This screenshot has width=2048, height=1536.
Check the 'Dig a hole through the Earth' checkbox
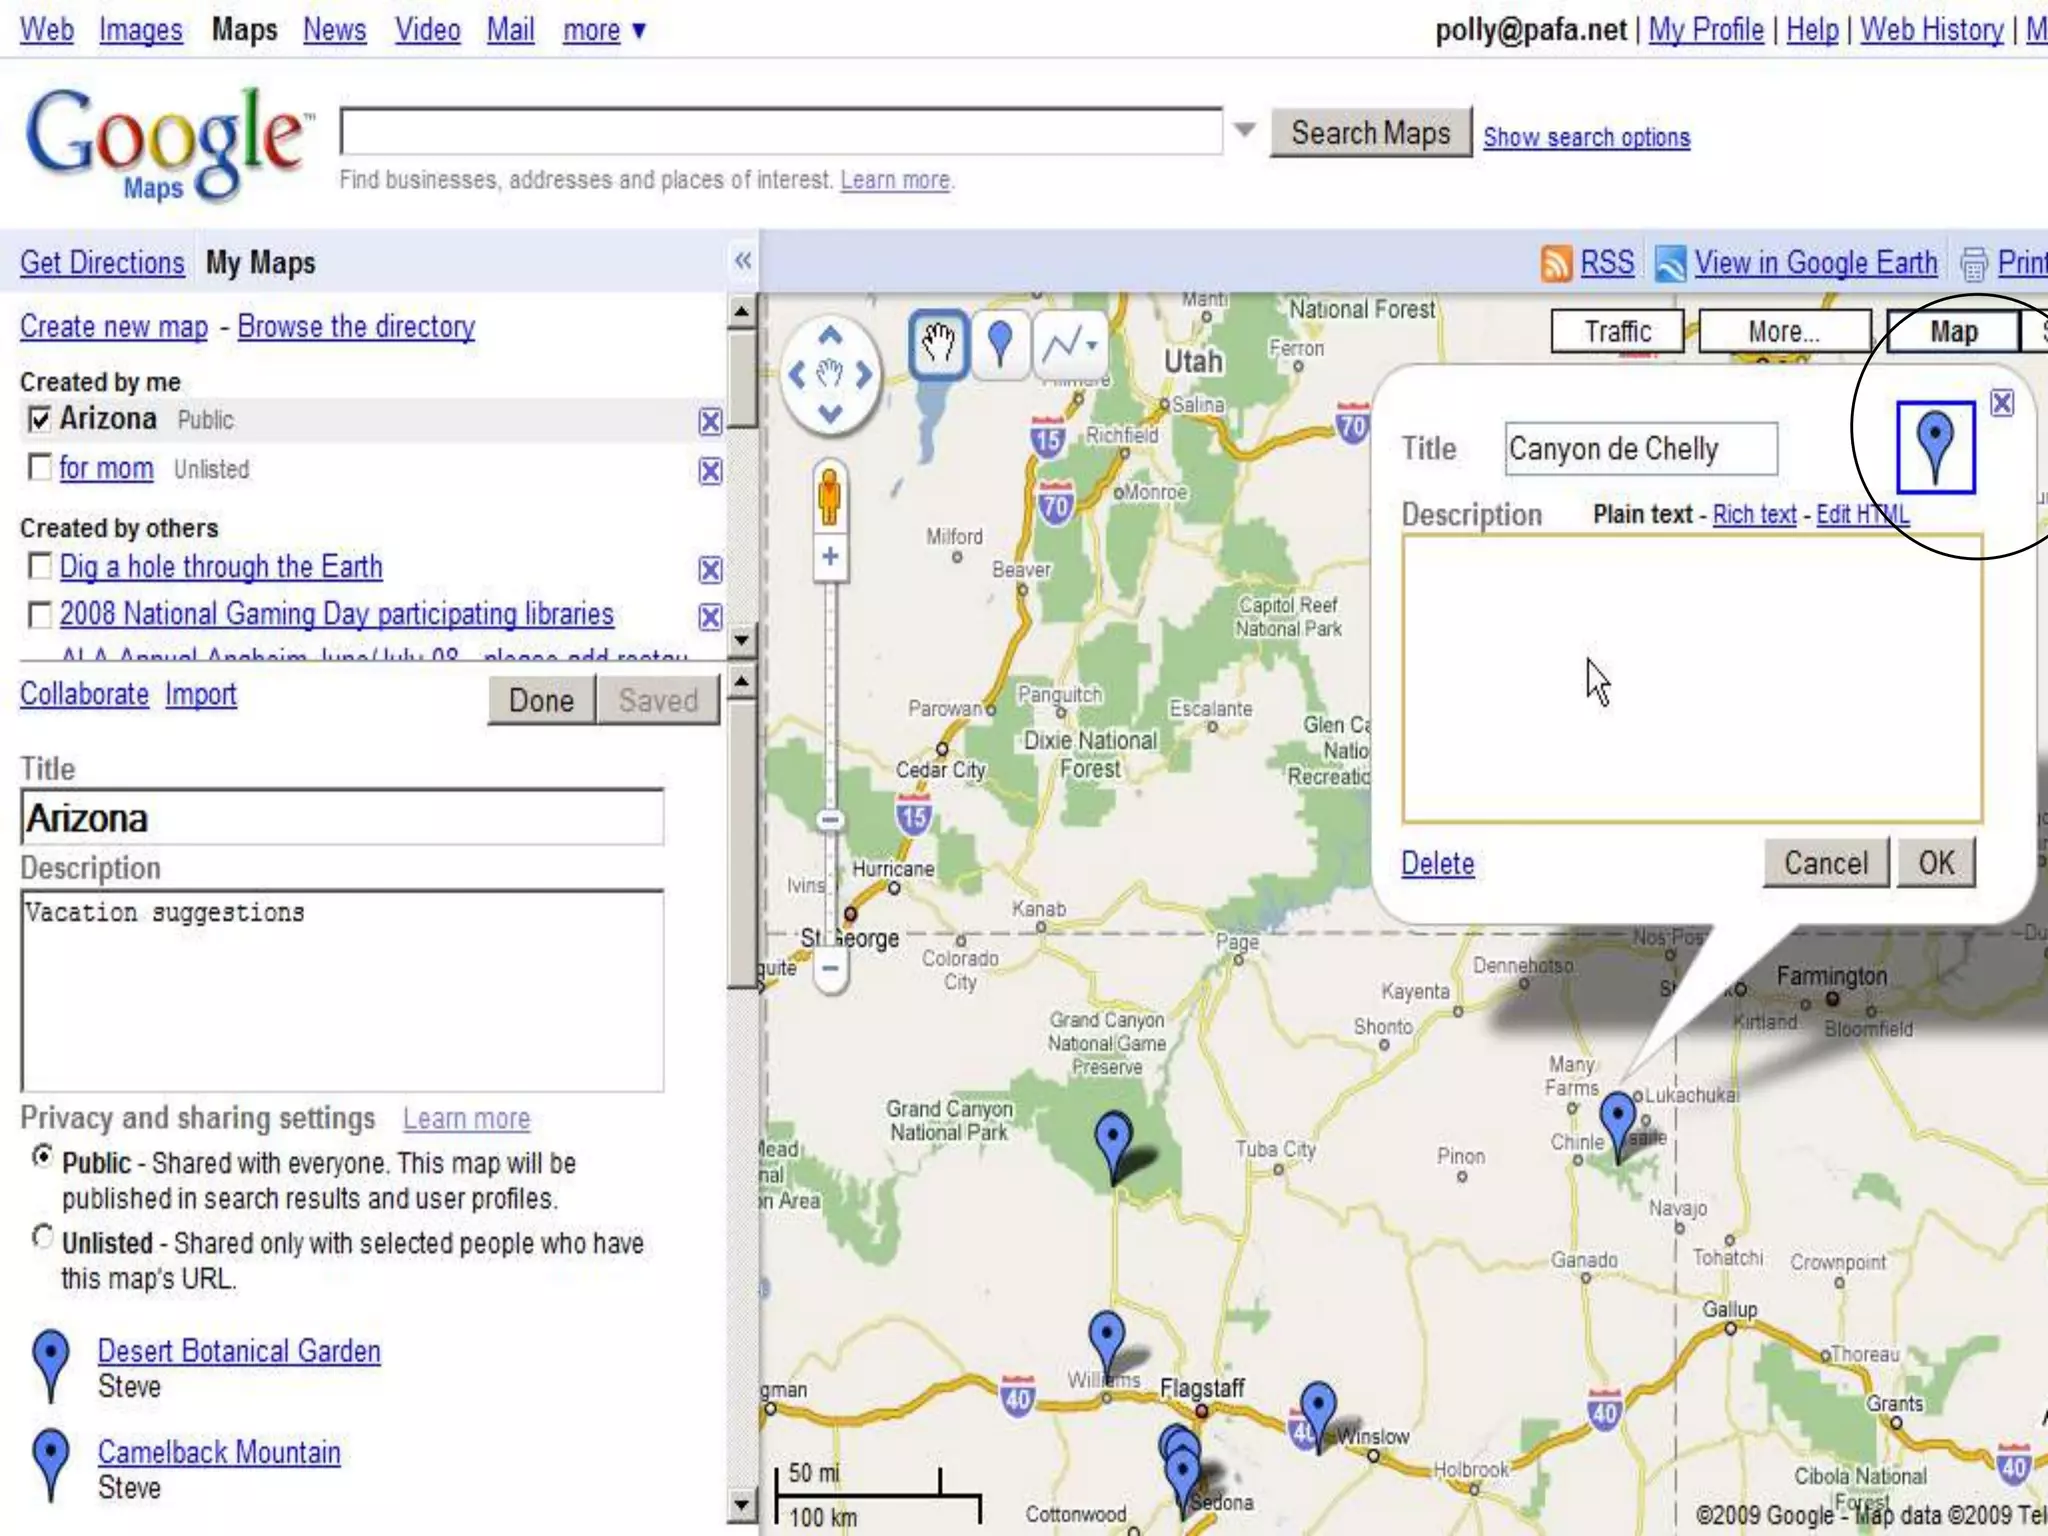pos(39,567)
